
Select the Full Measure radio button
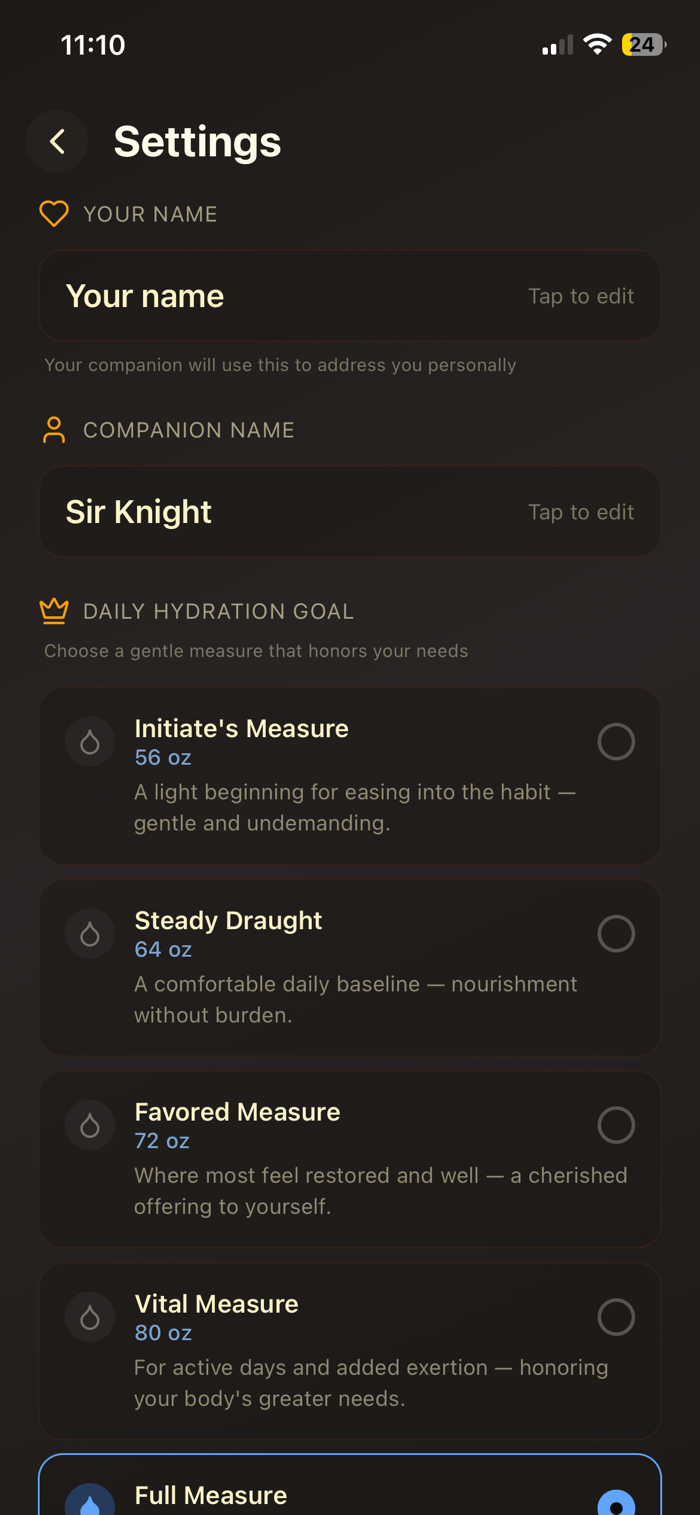tap(616, 1505)
